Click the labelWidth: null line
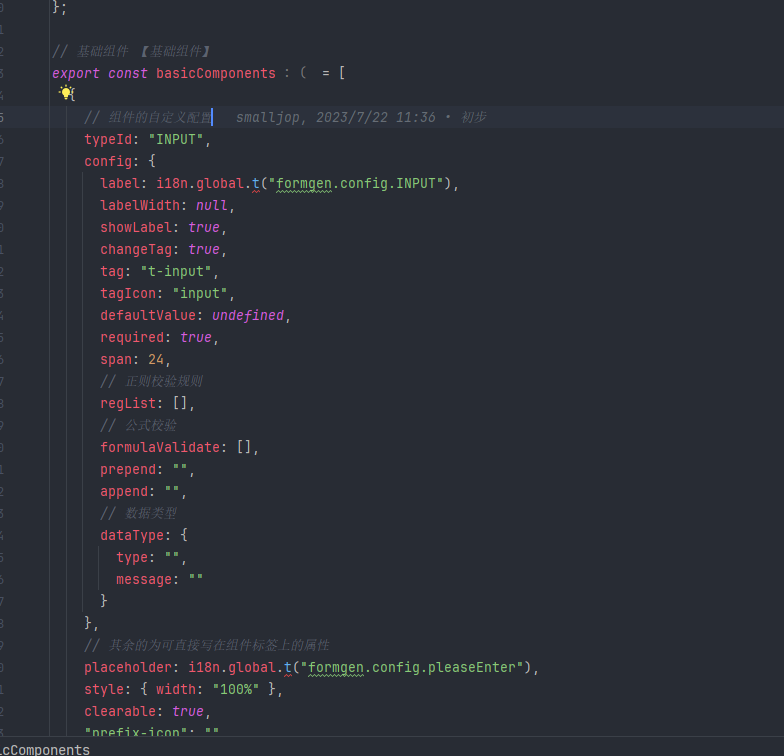This screenshot has height=756, width=784. 167,205
